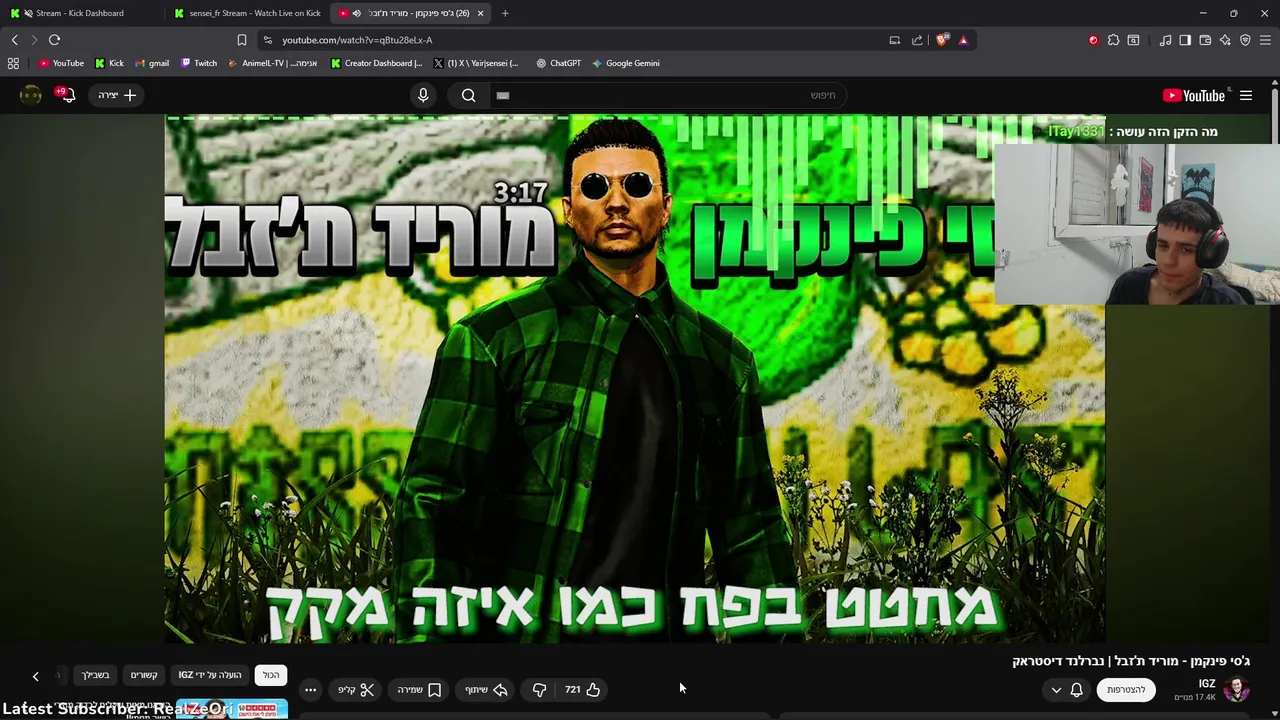Image resolution: width=1280 pixels, height=720 pixels.
Task: Open the bookmarks apps grid icon
Action: pyautogui.click(x=13, y=63)
